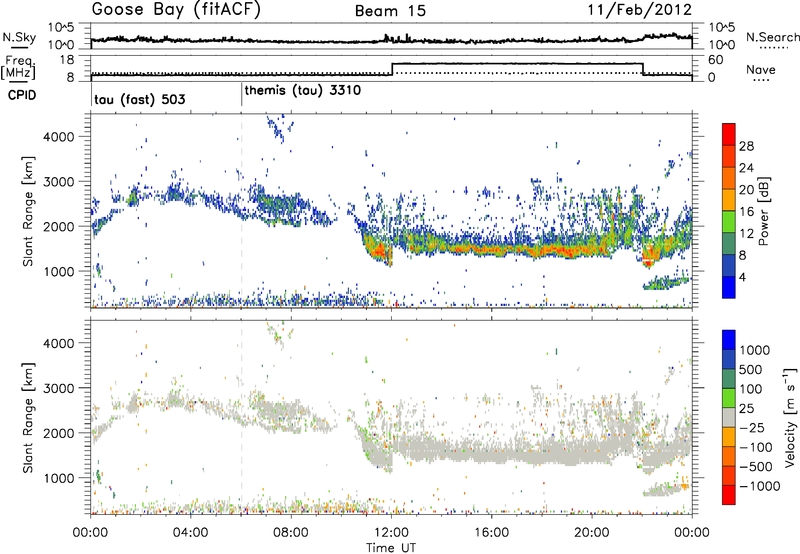Click the '-1000' tick on the velocity colorbar
The width and height of the screenshot is (800, 554).
pos(759,486)
